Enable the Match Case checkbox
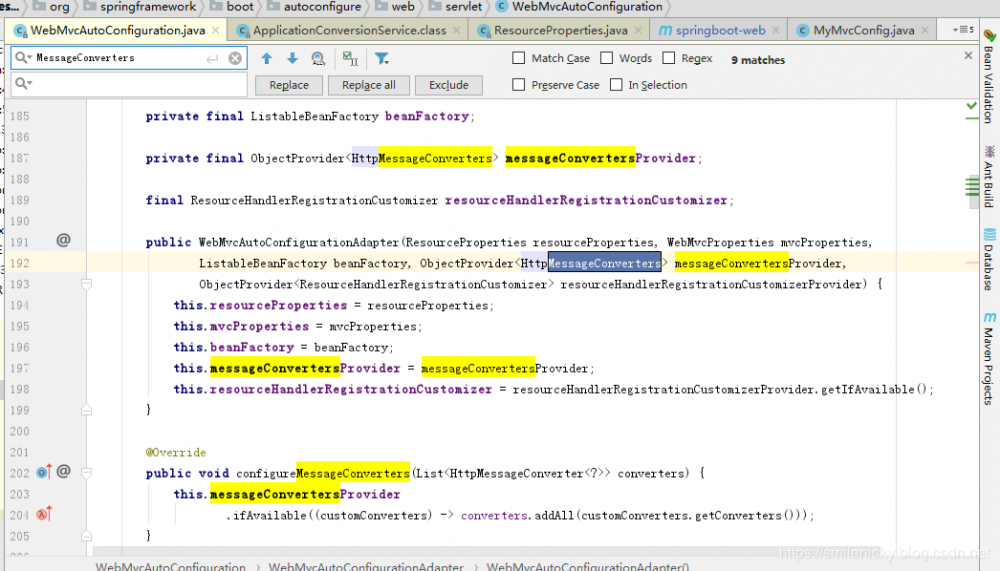 [x=518, y=58]
